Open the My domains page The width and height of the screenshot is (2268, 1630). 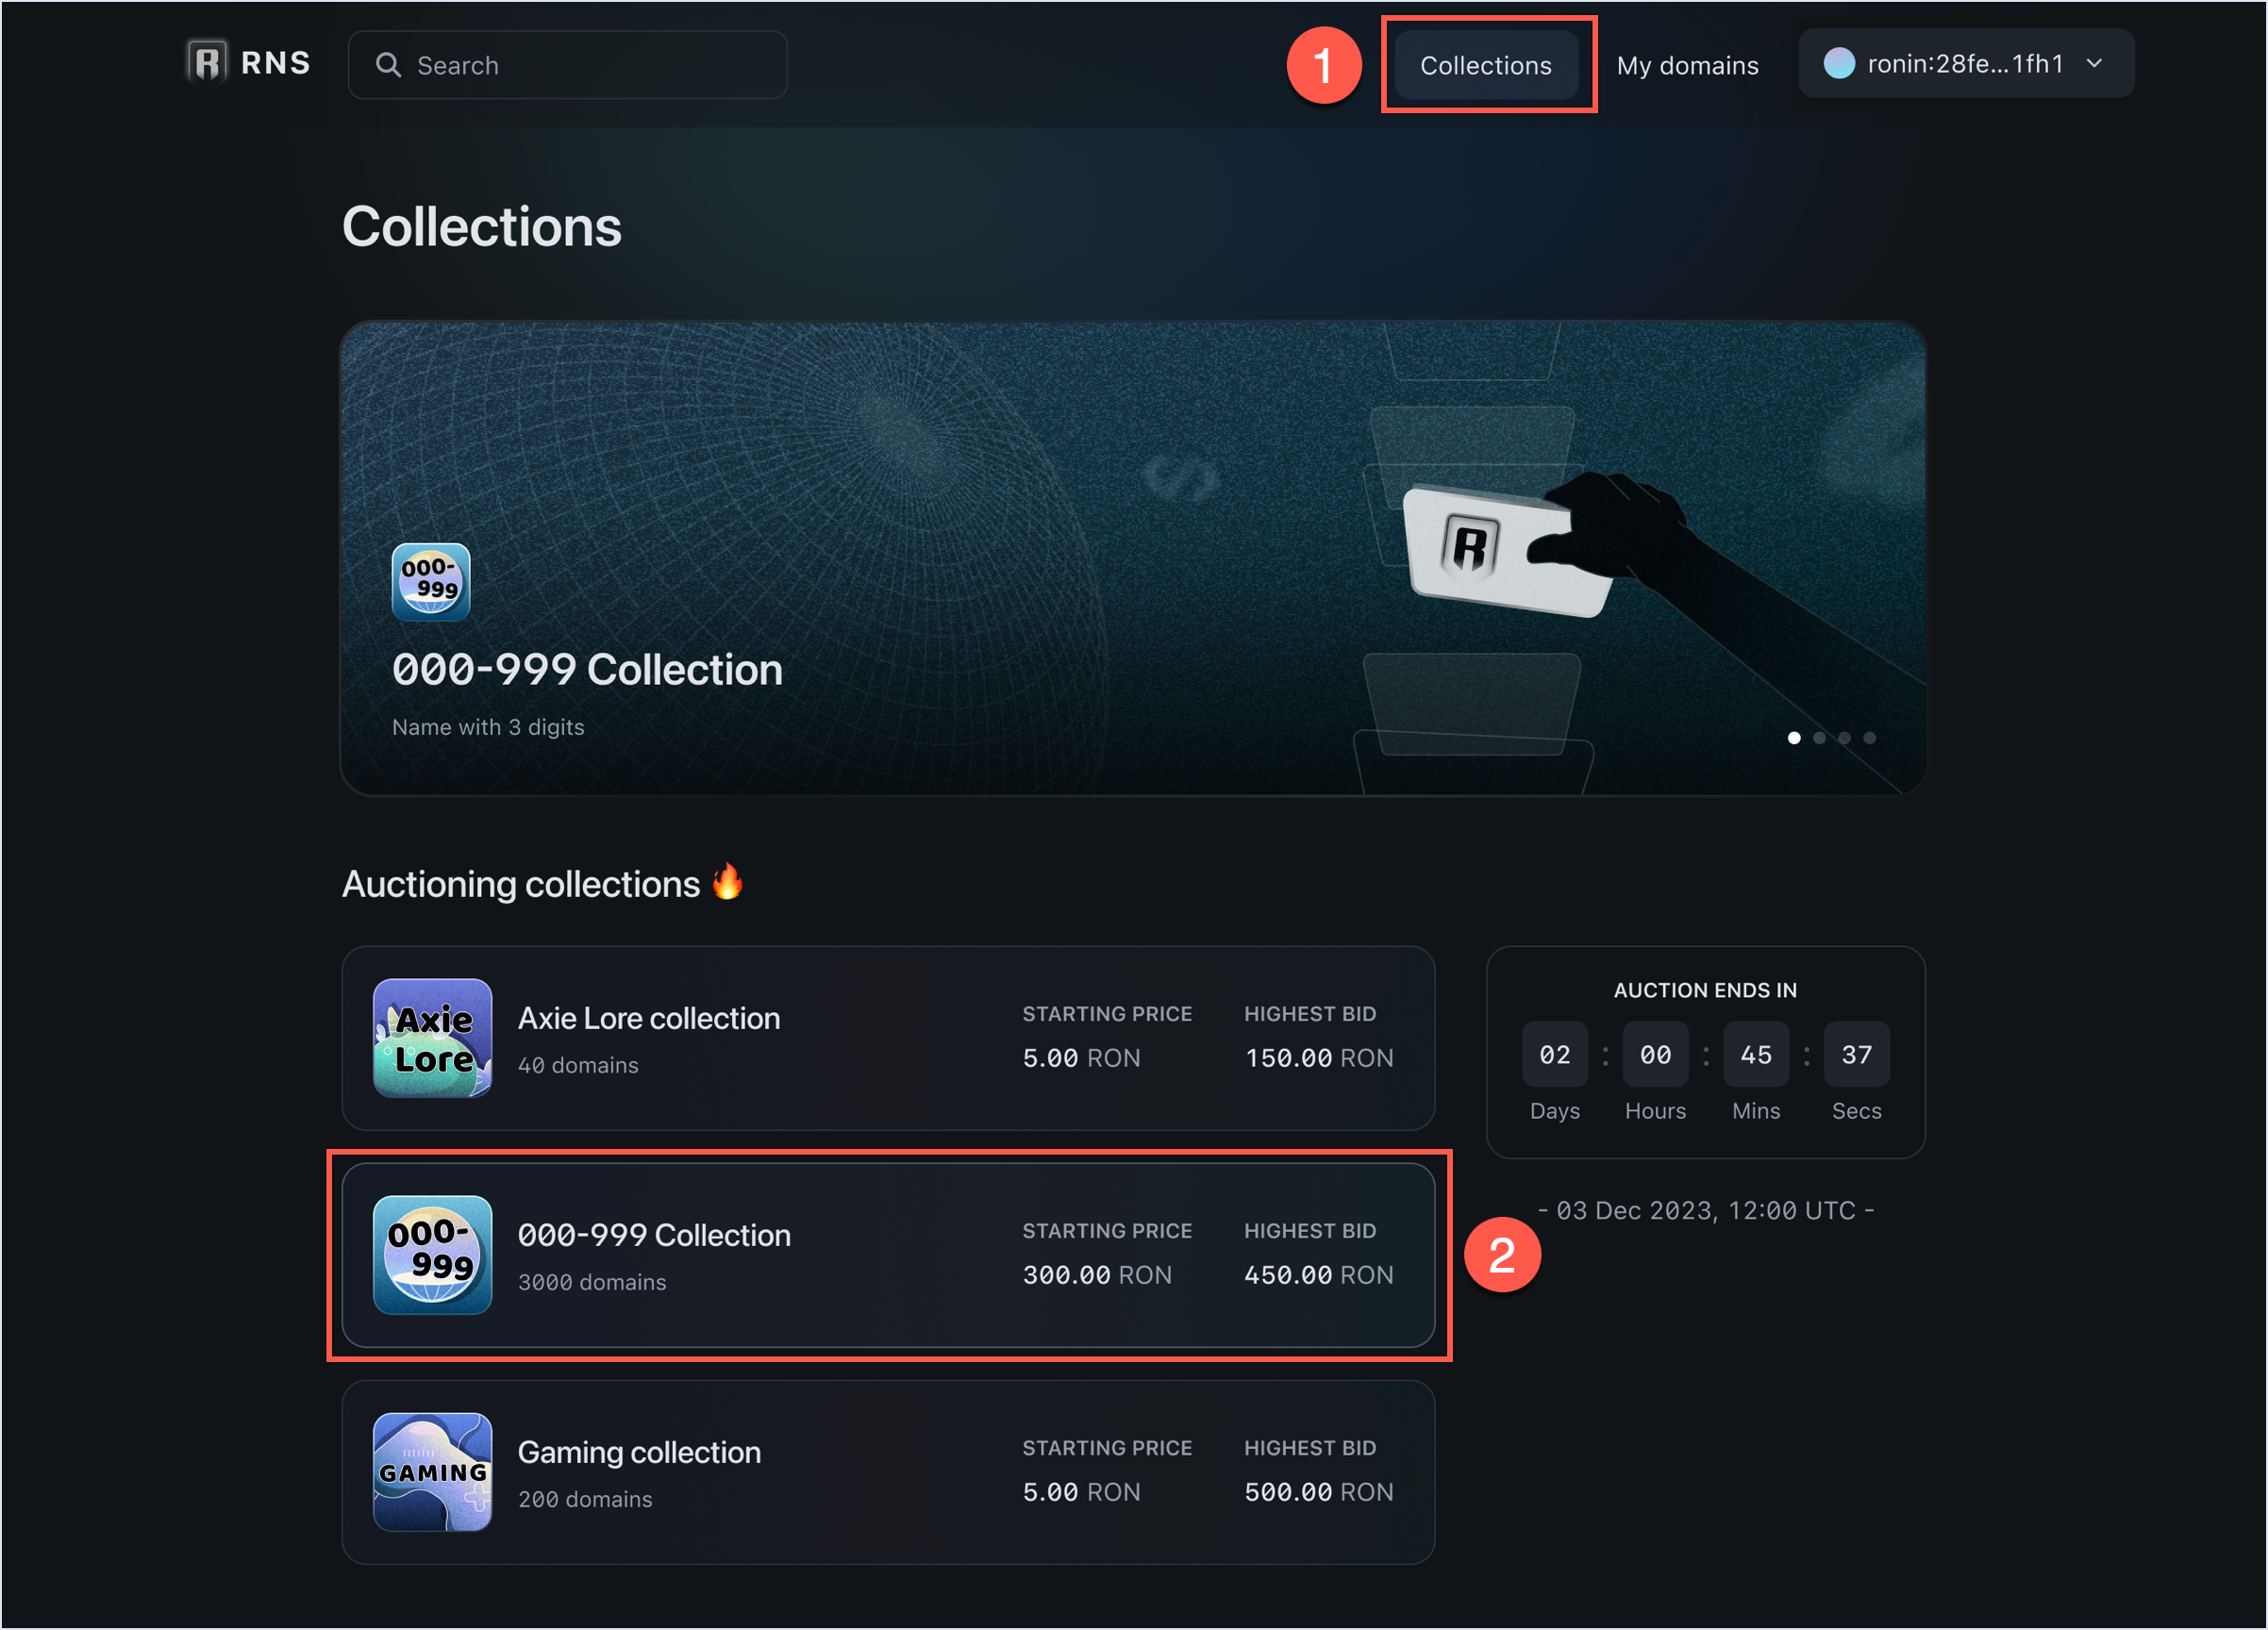point(1688,64)
